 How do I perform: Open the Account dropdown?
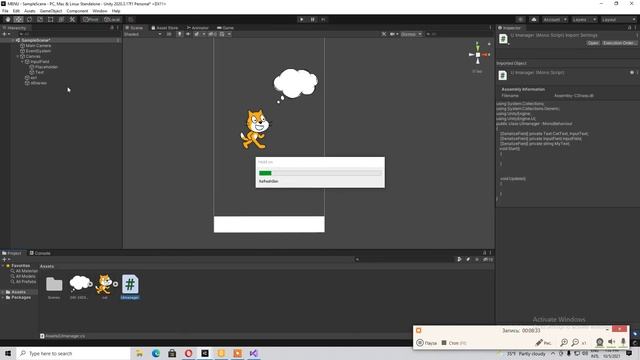[554, 19]
